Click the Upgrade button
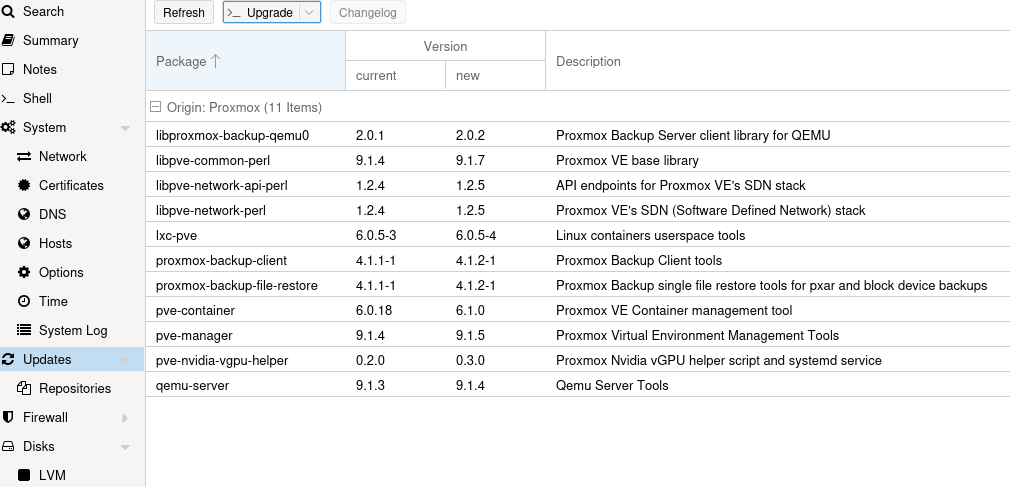The image size is (1010, 487). pyautogui.click(x=260, y=13)
